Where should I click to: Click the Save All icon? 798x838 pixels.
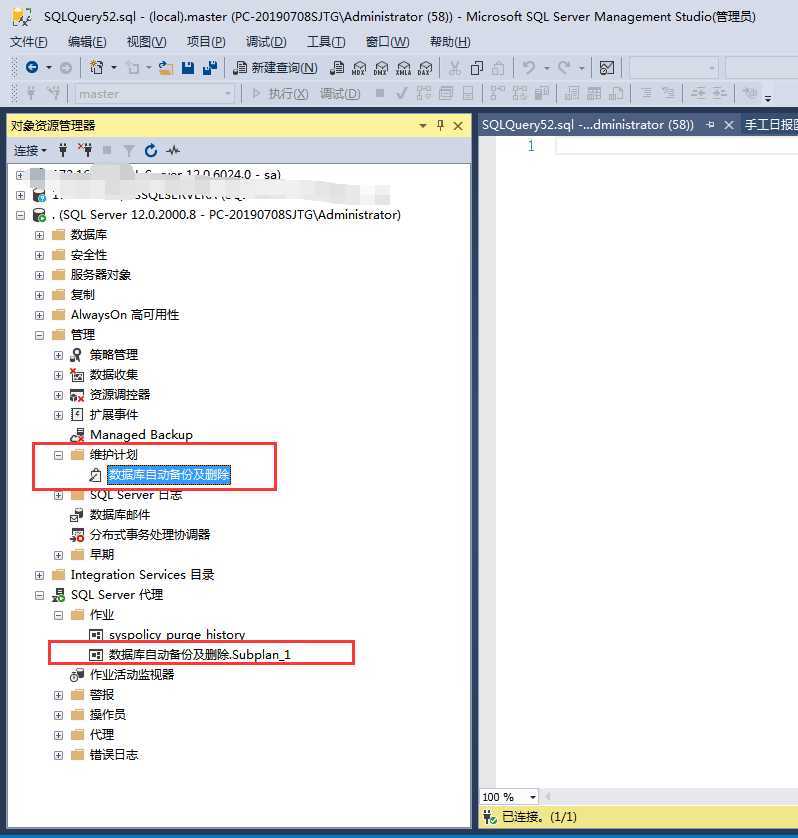[210, 68]
